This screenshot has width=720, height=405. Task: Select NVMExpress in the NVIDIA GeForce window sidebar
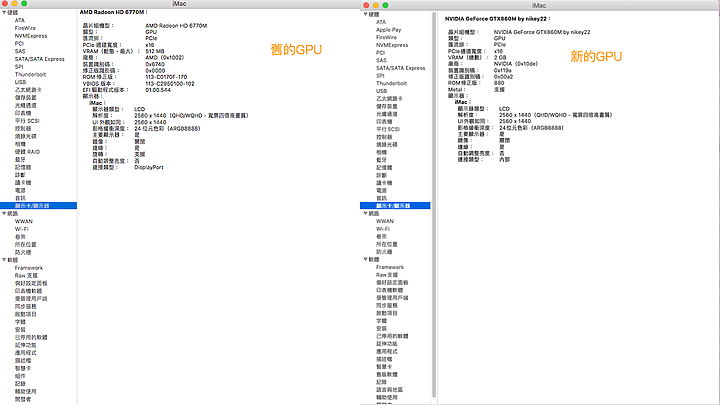pos(392,45)
